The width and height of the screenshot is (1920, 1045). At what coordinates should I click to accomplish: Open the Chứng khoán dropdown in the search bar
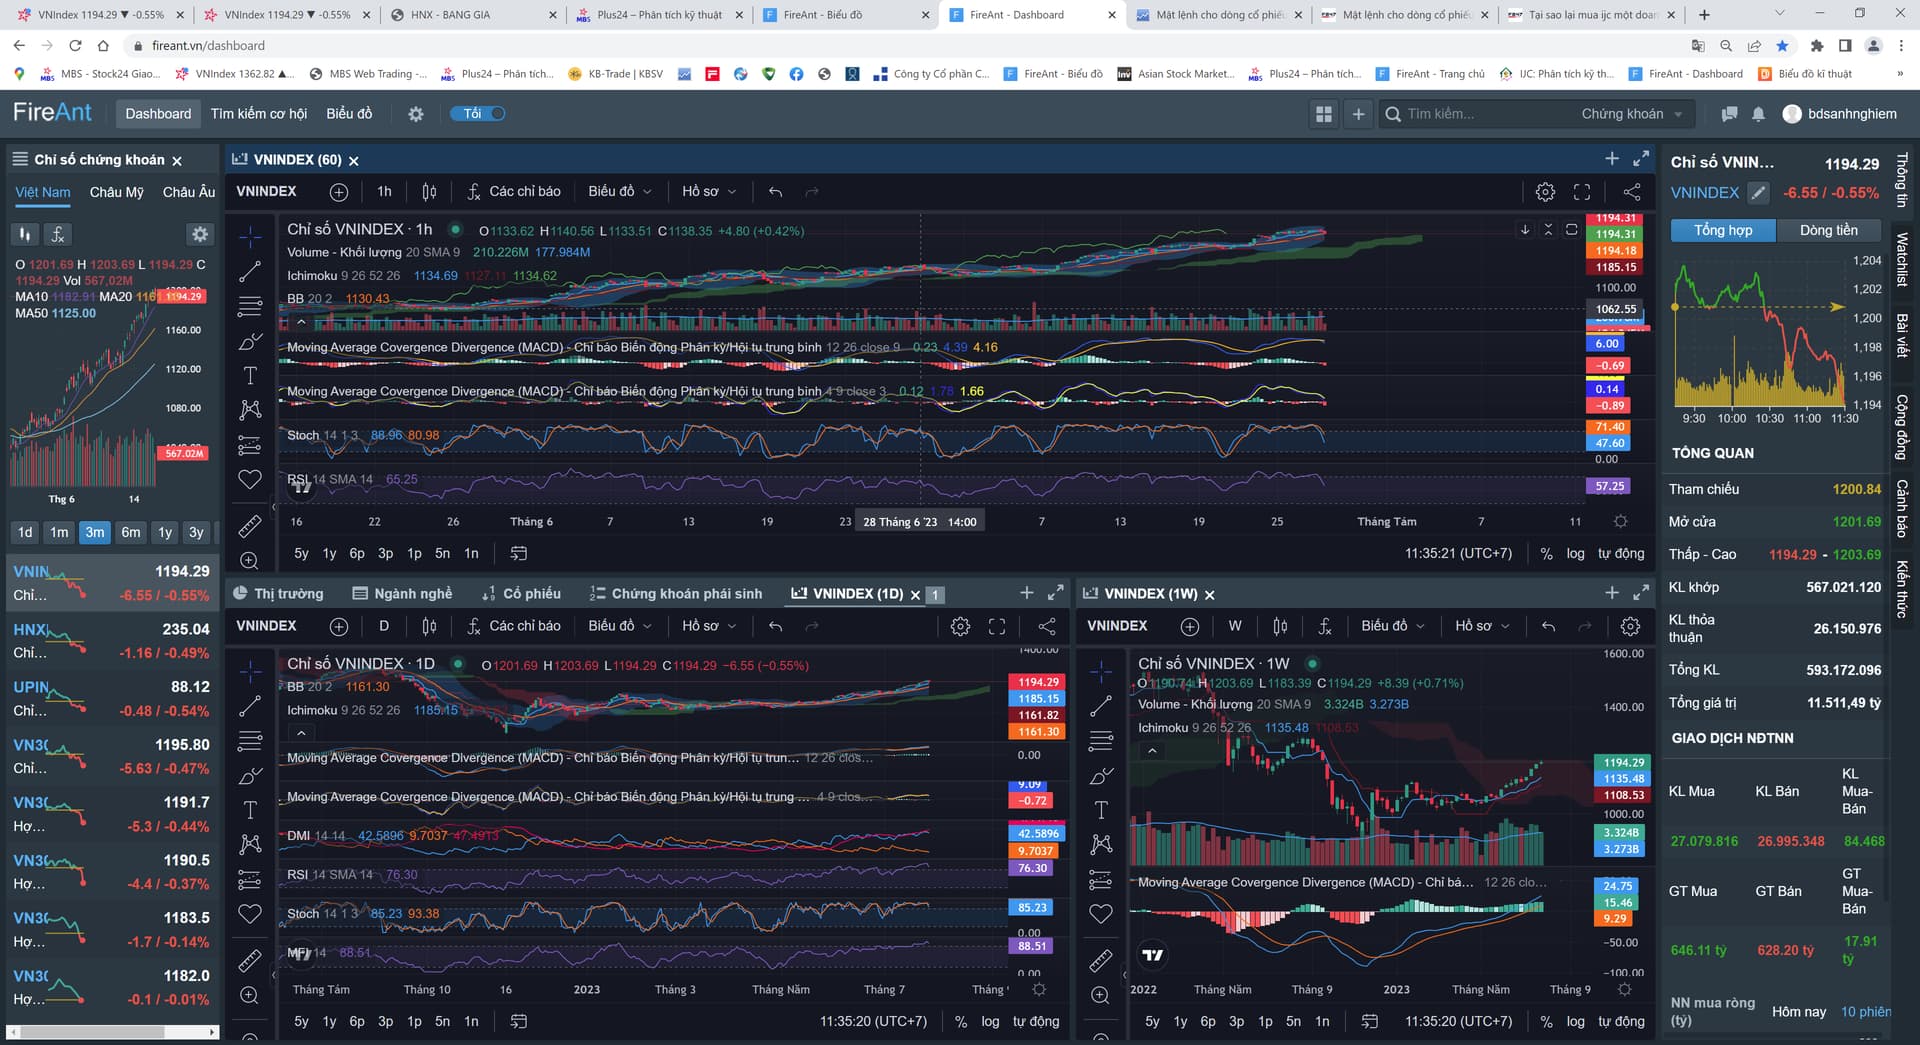(1631, 114)
